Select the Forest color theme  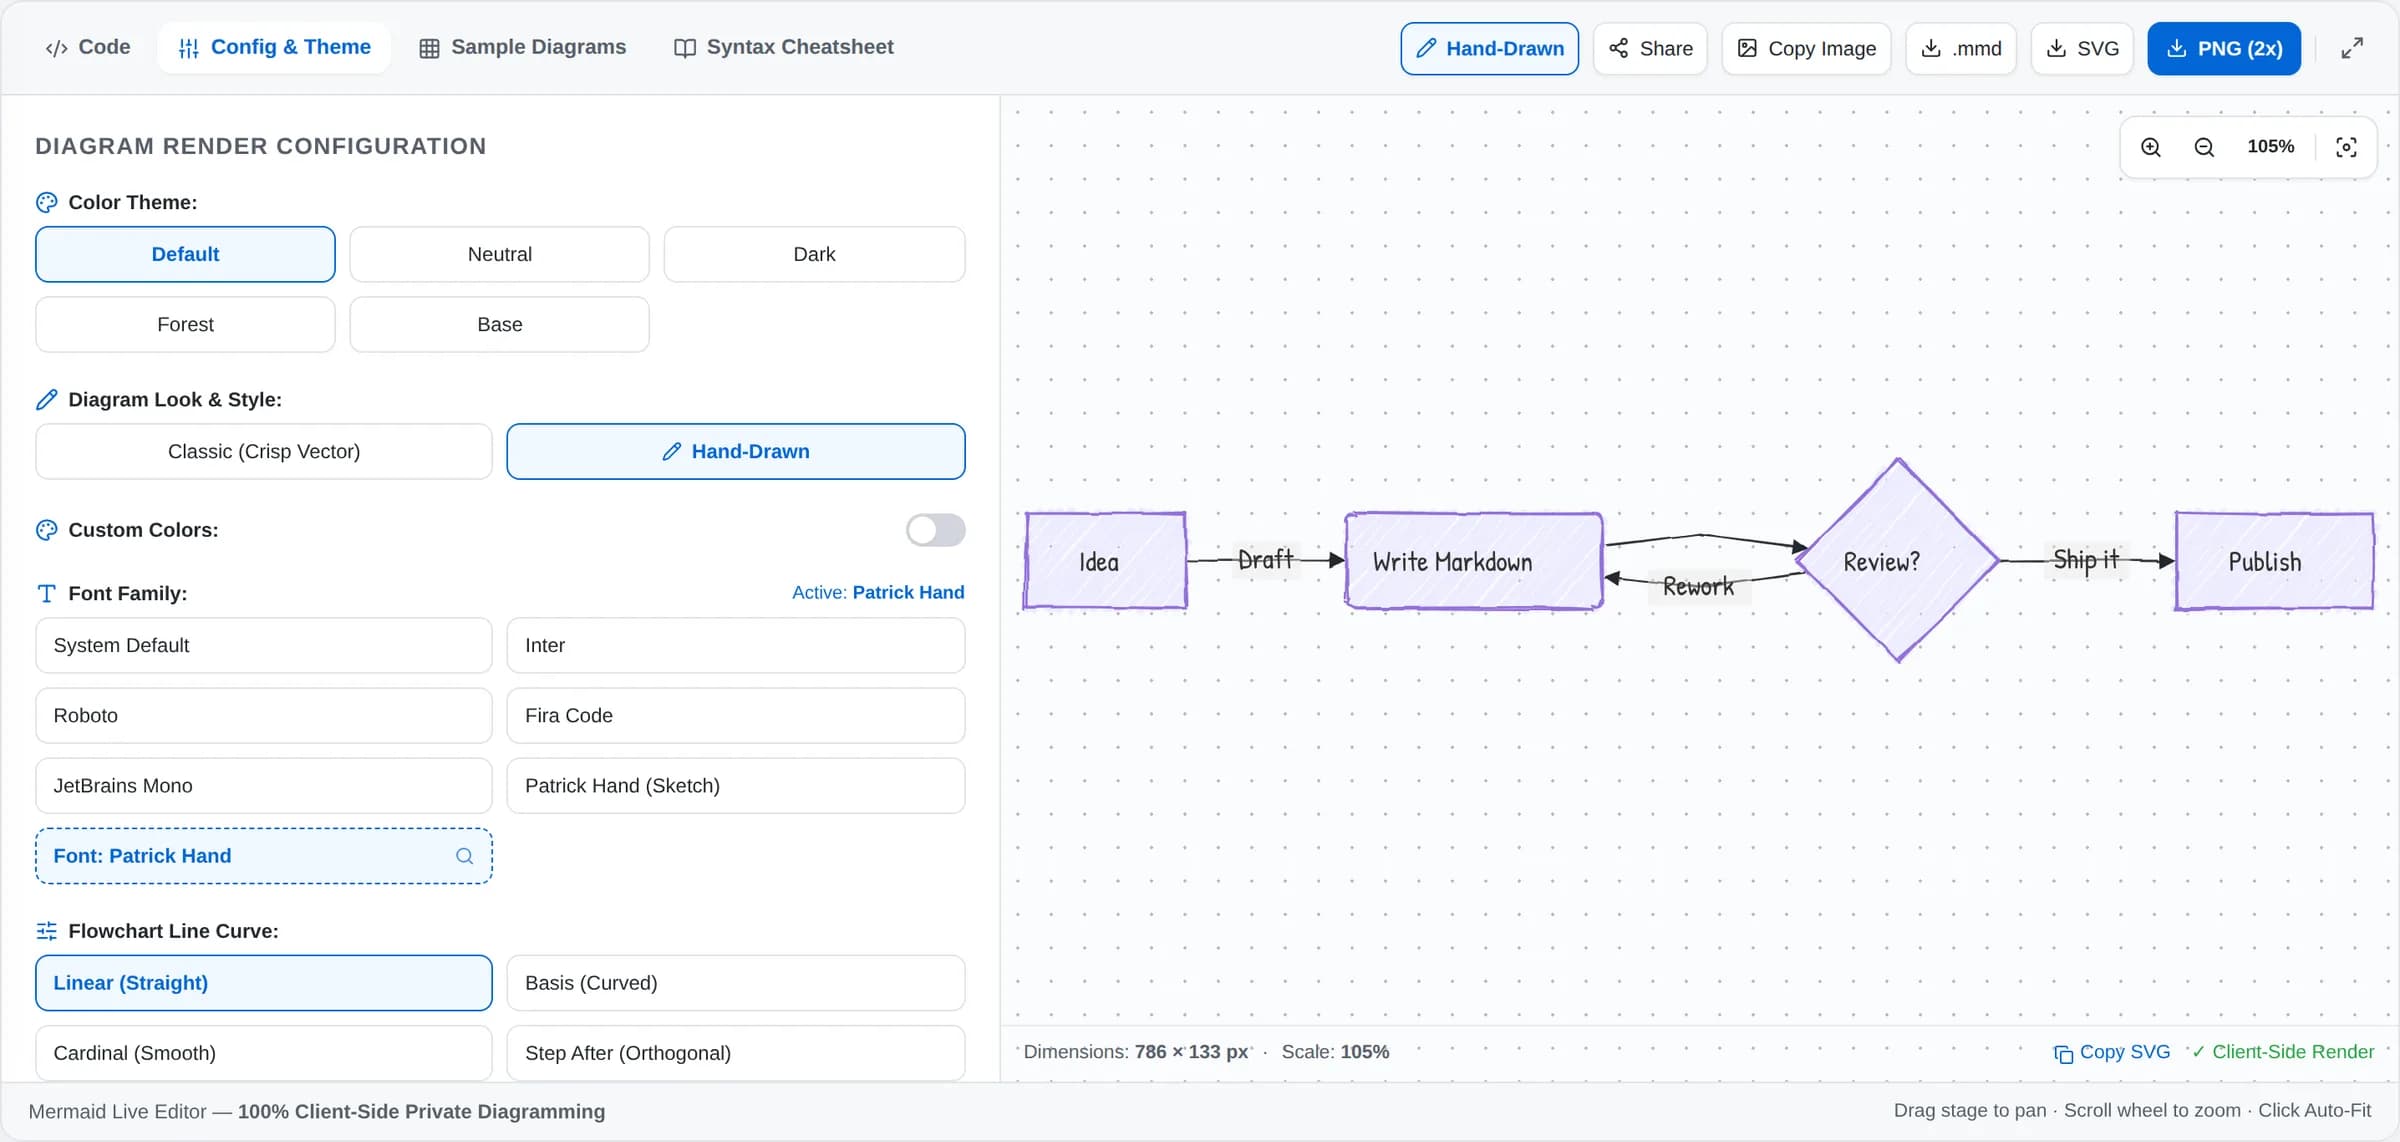click(x=185, y=324)
